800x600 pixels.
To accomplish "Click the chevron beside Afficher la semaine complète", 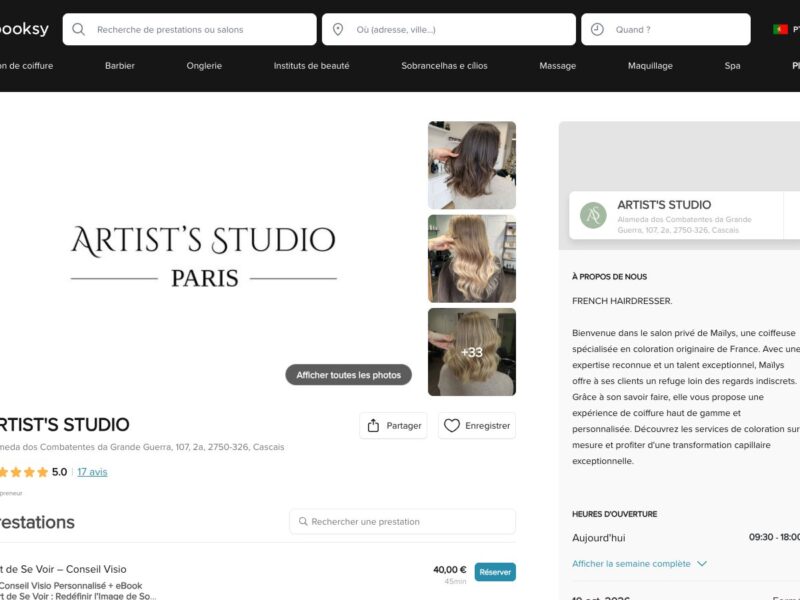I will pos(702,564).
